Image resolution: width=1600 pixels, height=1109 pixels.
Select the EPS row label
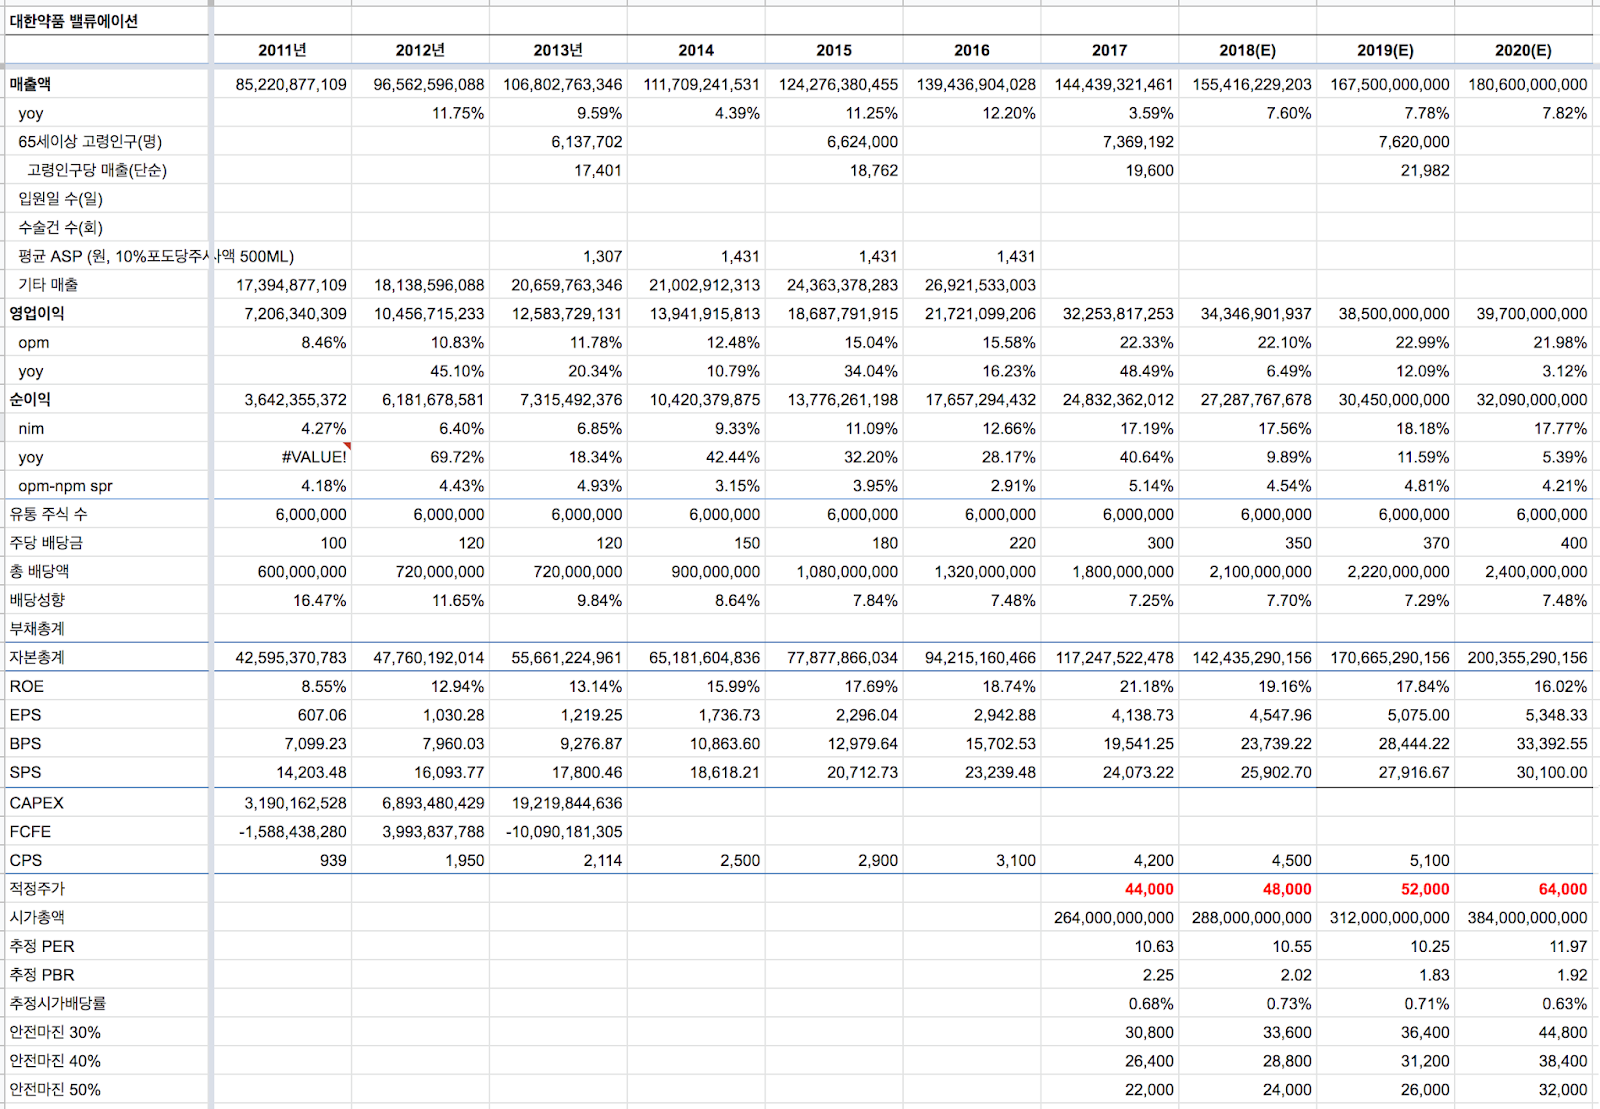[x=26, y=715]
